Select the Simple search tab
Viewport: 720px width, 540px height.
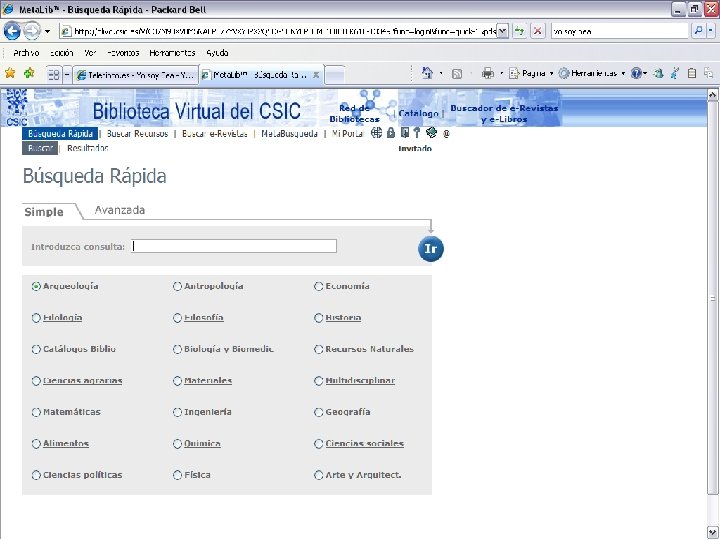point(44,212)
